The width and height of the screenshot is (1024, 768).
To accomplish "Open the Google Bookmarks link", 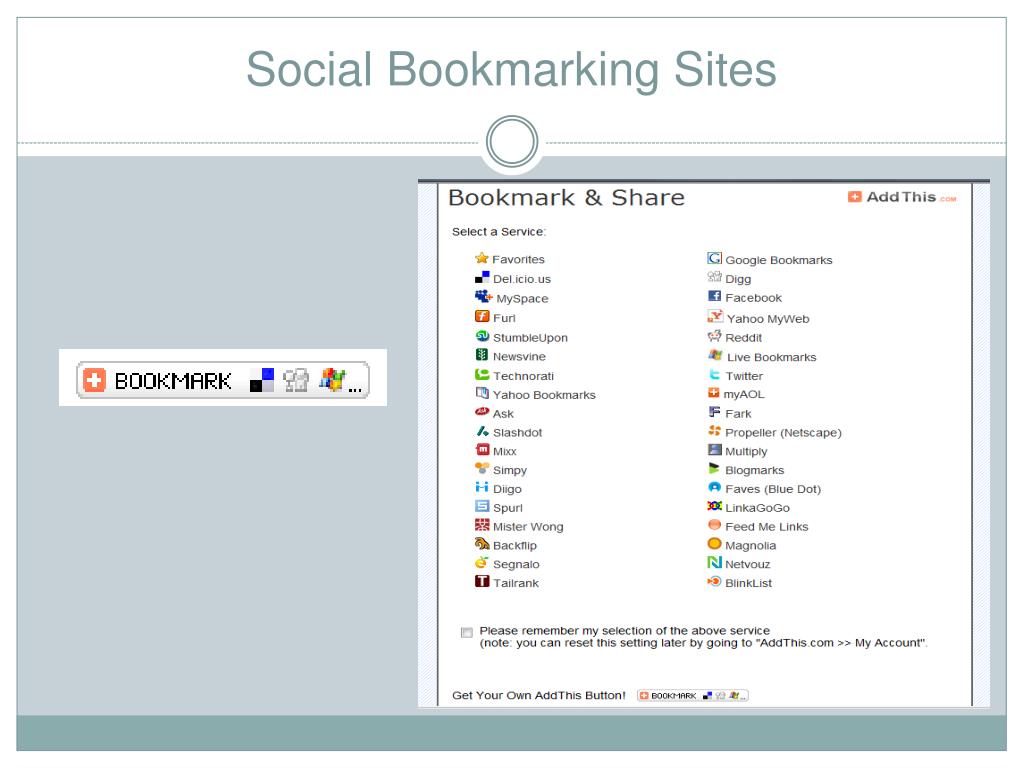I will tap(778, 260).
